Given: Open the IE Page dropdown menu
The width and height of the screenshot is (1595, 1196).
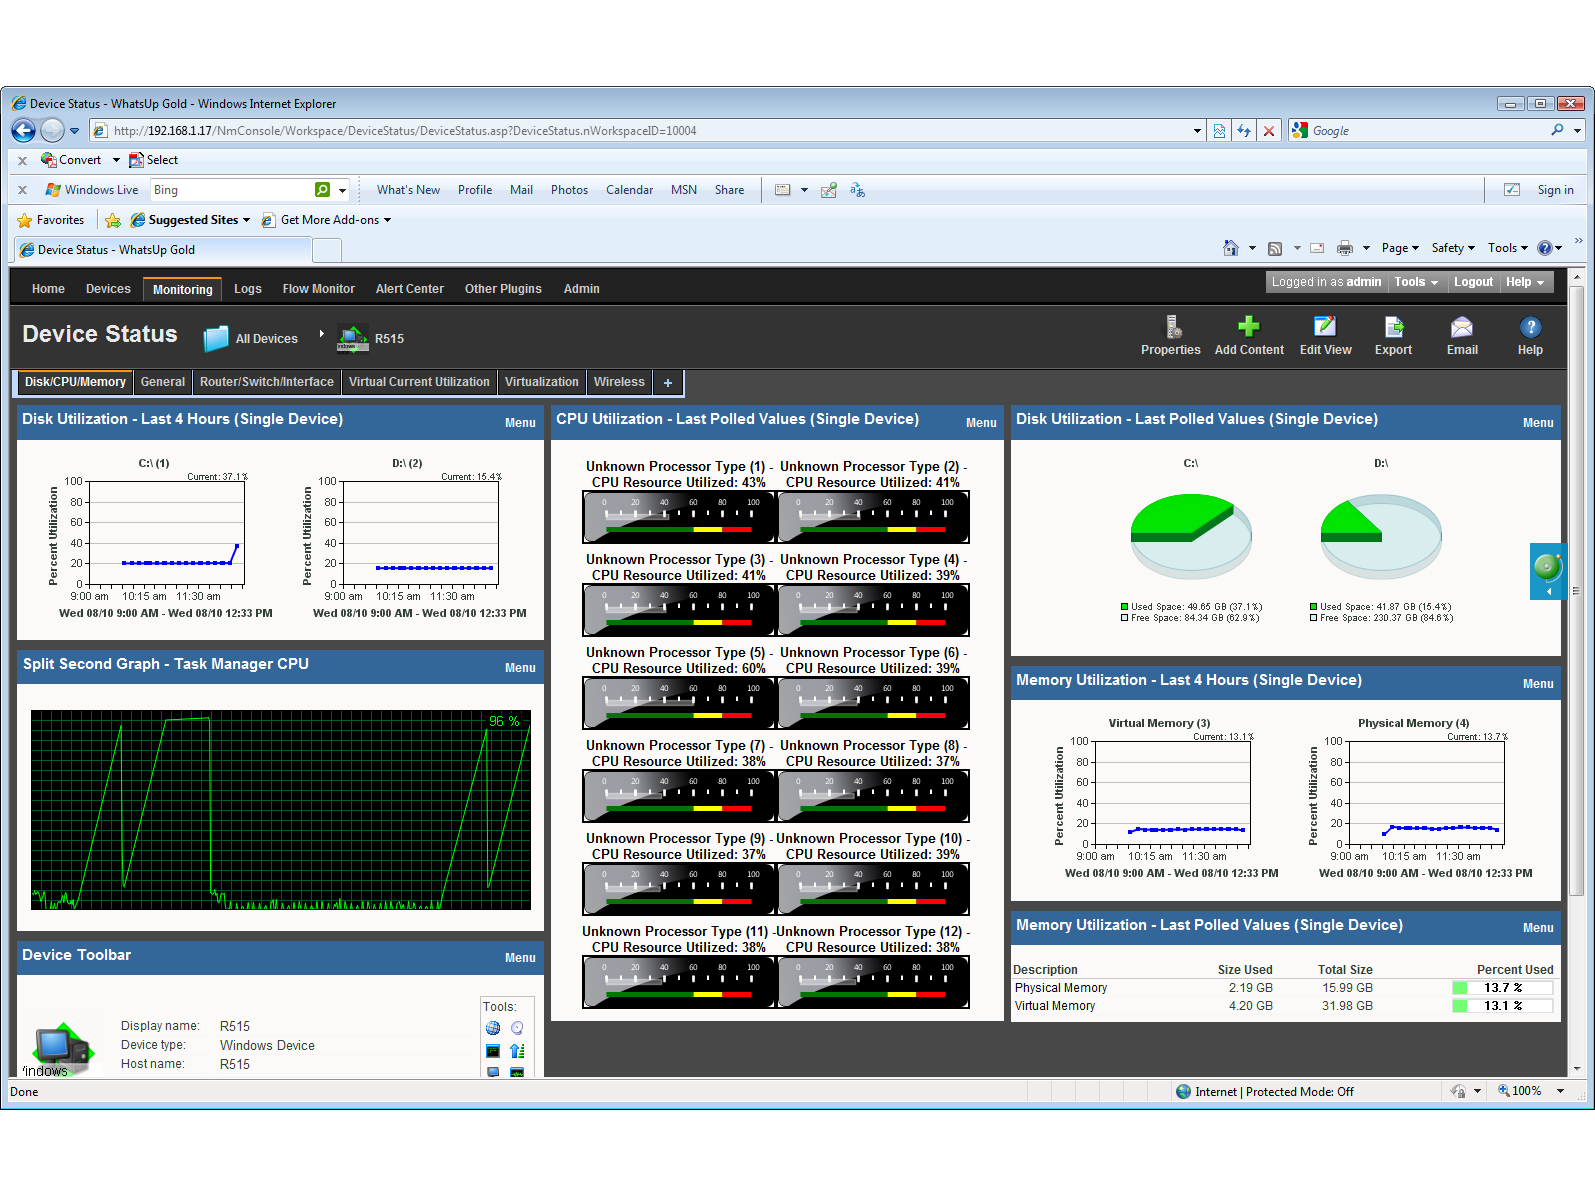Looking at the screenshot, I should point(1400,248).
